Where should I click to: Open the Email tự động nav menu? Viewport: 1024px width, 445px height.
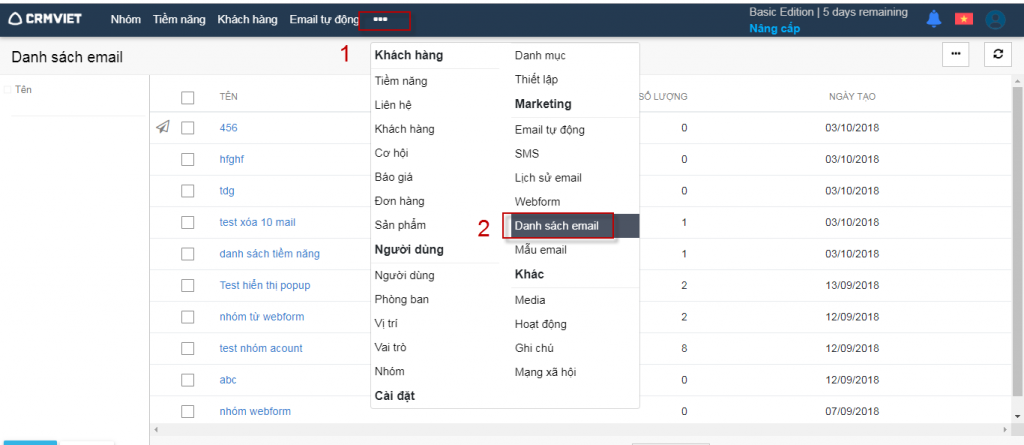pos(323,19)
